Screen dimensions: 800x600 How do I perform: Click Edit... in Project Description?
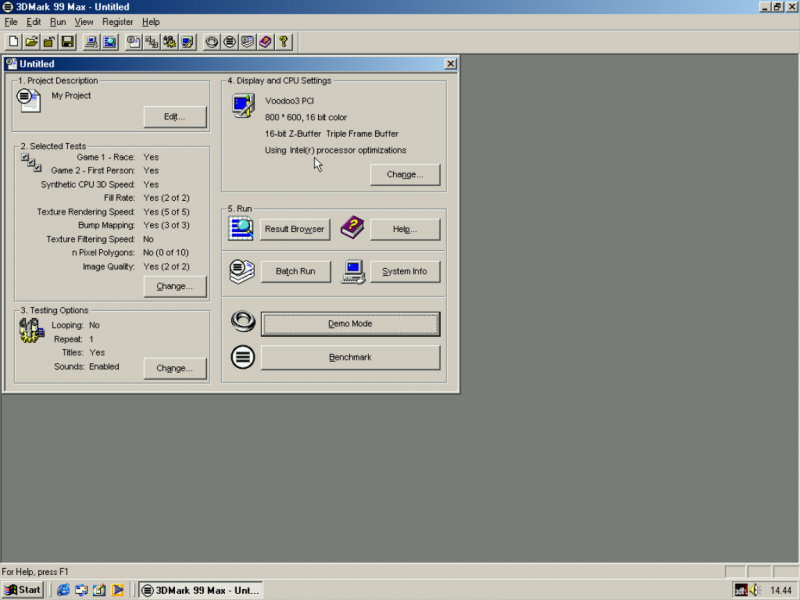coord(174,117)
